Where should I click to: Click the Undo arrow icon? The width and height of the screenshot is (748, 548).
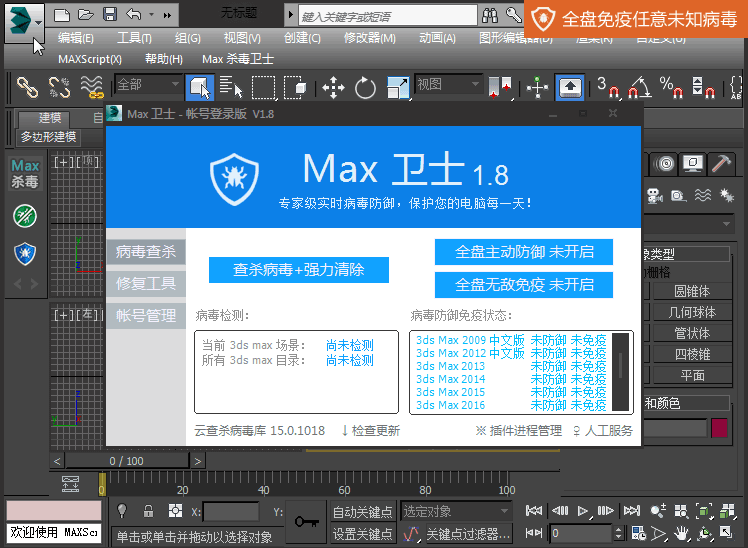(x=134, y=15)
